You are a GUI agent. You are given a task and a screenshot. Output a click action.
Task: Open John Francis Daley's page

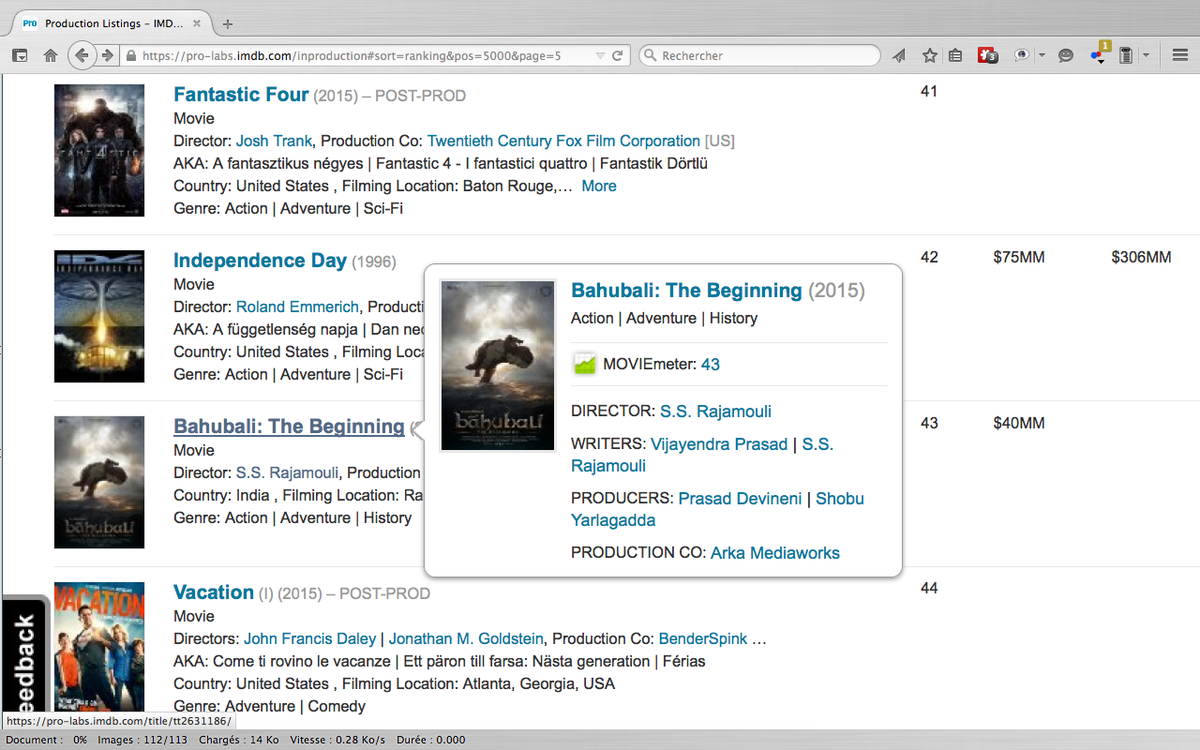pyautogui.click(x=310, y=639)
